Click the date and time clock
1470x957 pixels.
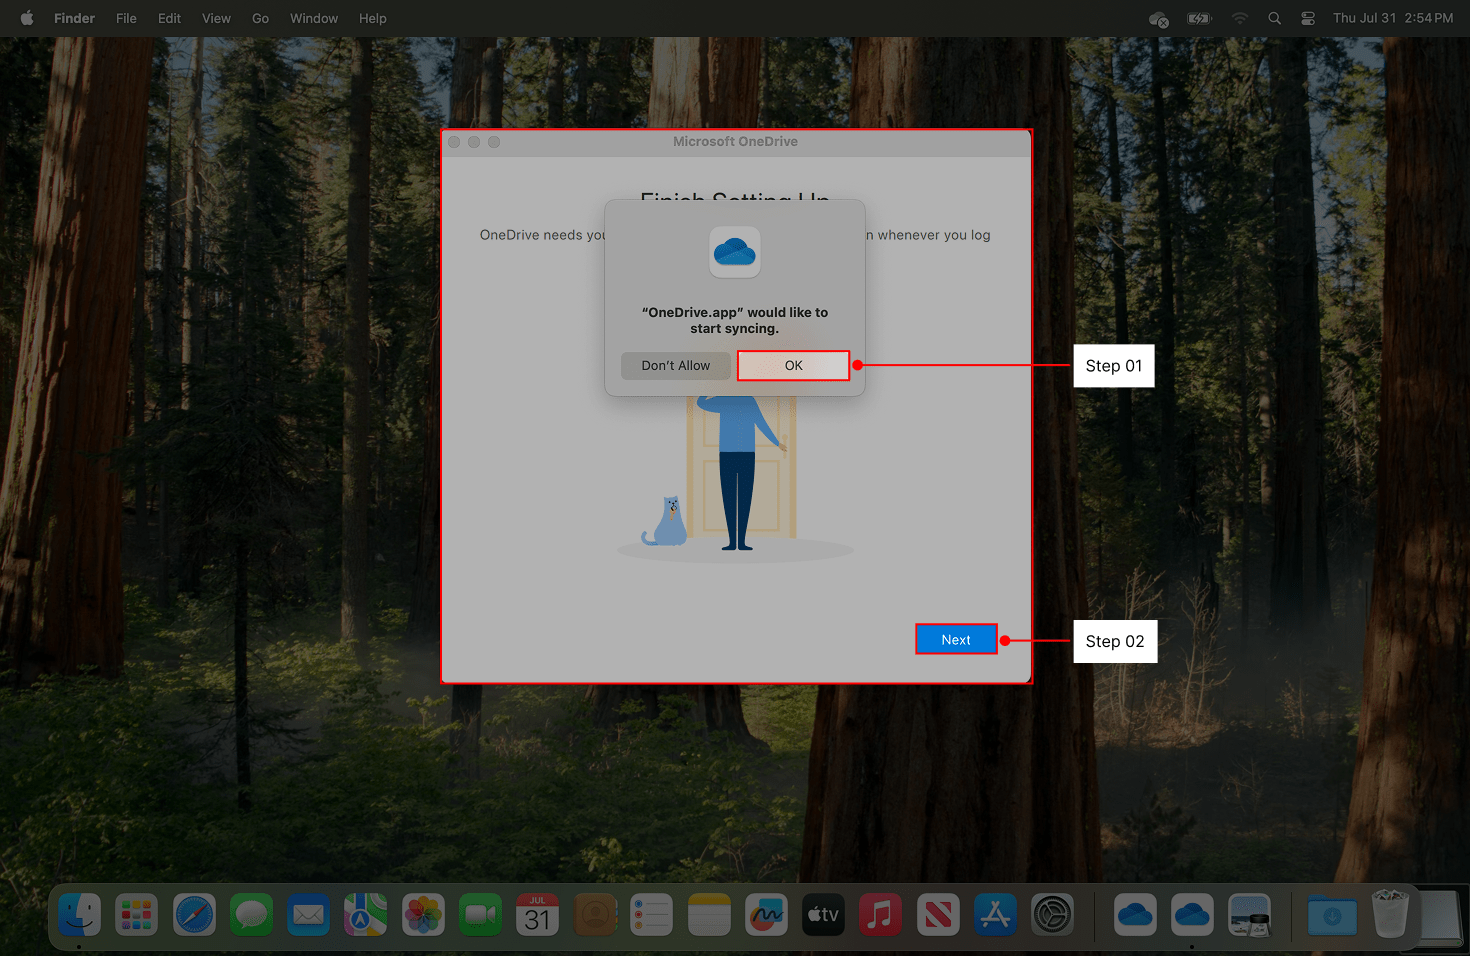click(1392, 19)
